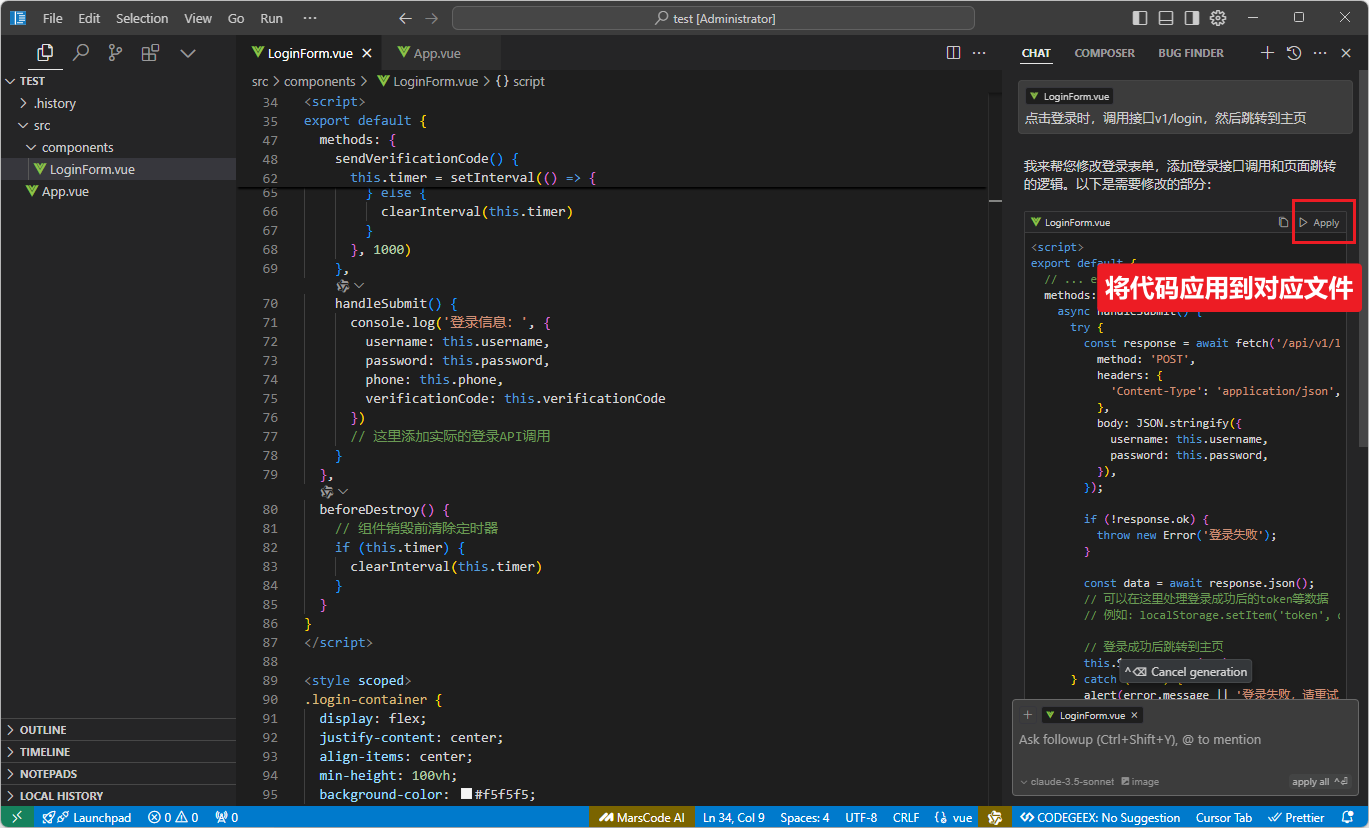Show additional views chevron in activity bar
Viewport: 1369px width, 828px height.
[187, 53]
